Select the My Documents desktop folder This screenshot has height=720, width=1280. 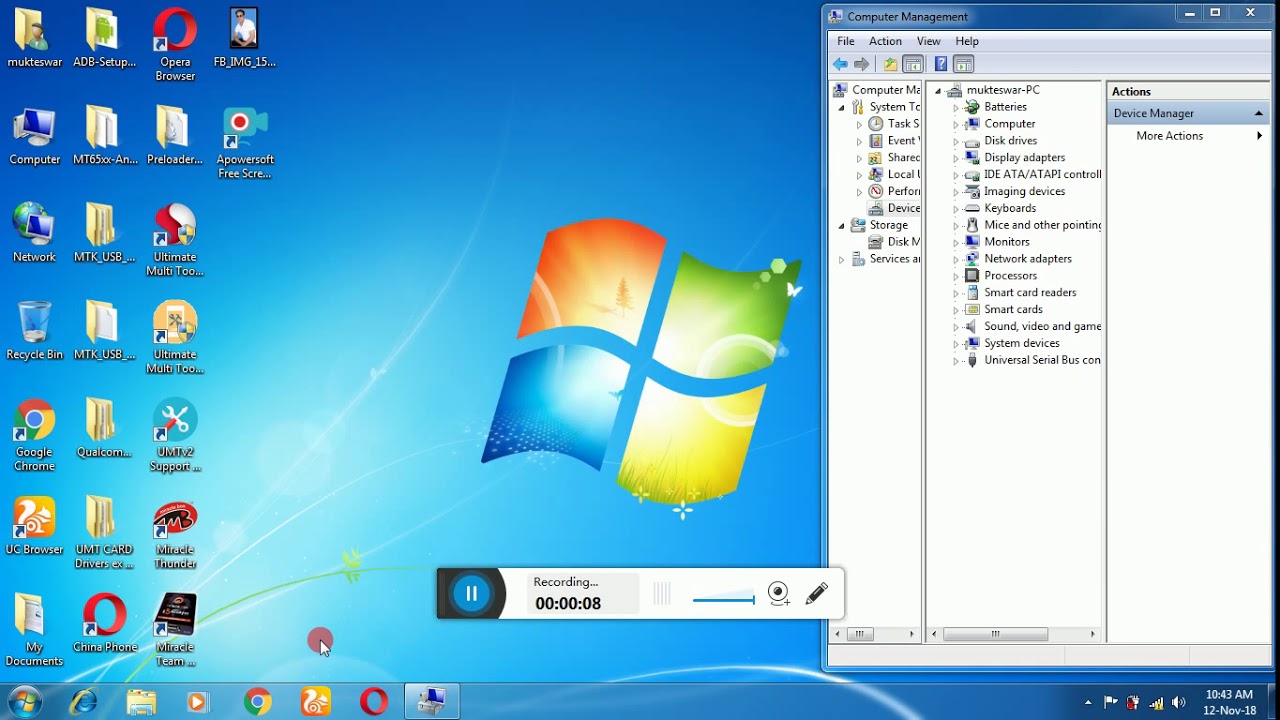tap(34, 630)
